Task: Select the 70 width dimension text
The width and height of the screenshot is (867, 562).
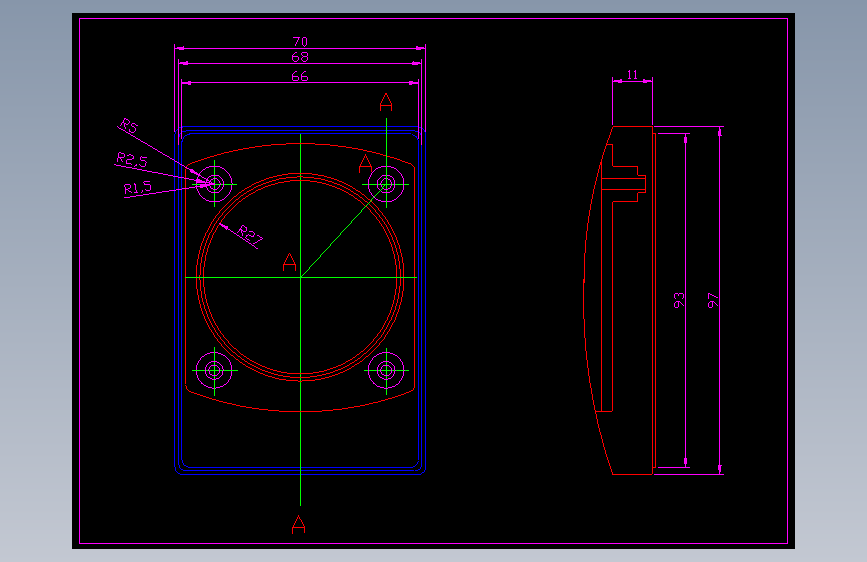Action: point(300,42)
